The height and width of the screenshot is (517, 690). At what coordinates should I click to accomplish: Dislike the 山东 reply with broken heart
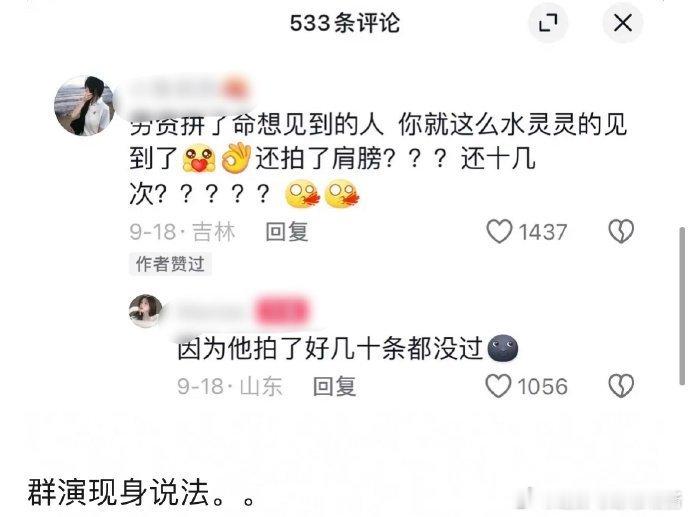(x=620, y=386)
